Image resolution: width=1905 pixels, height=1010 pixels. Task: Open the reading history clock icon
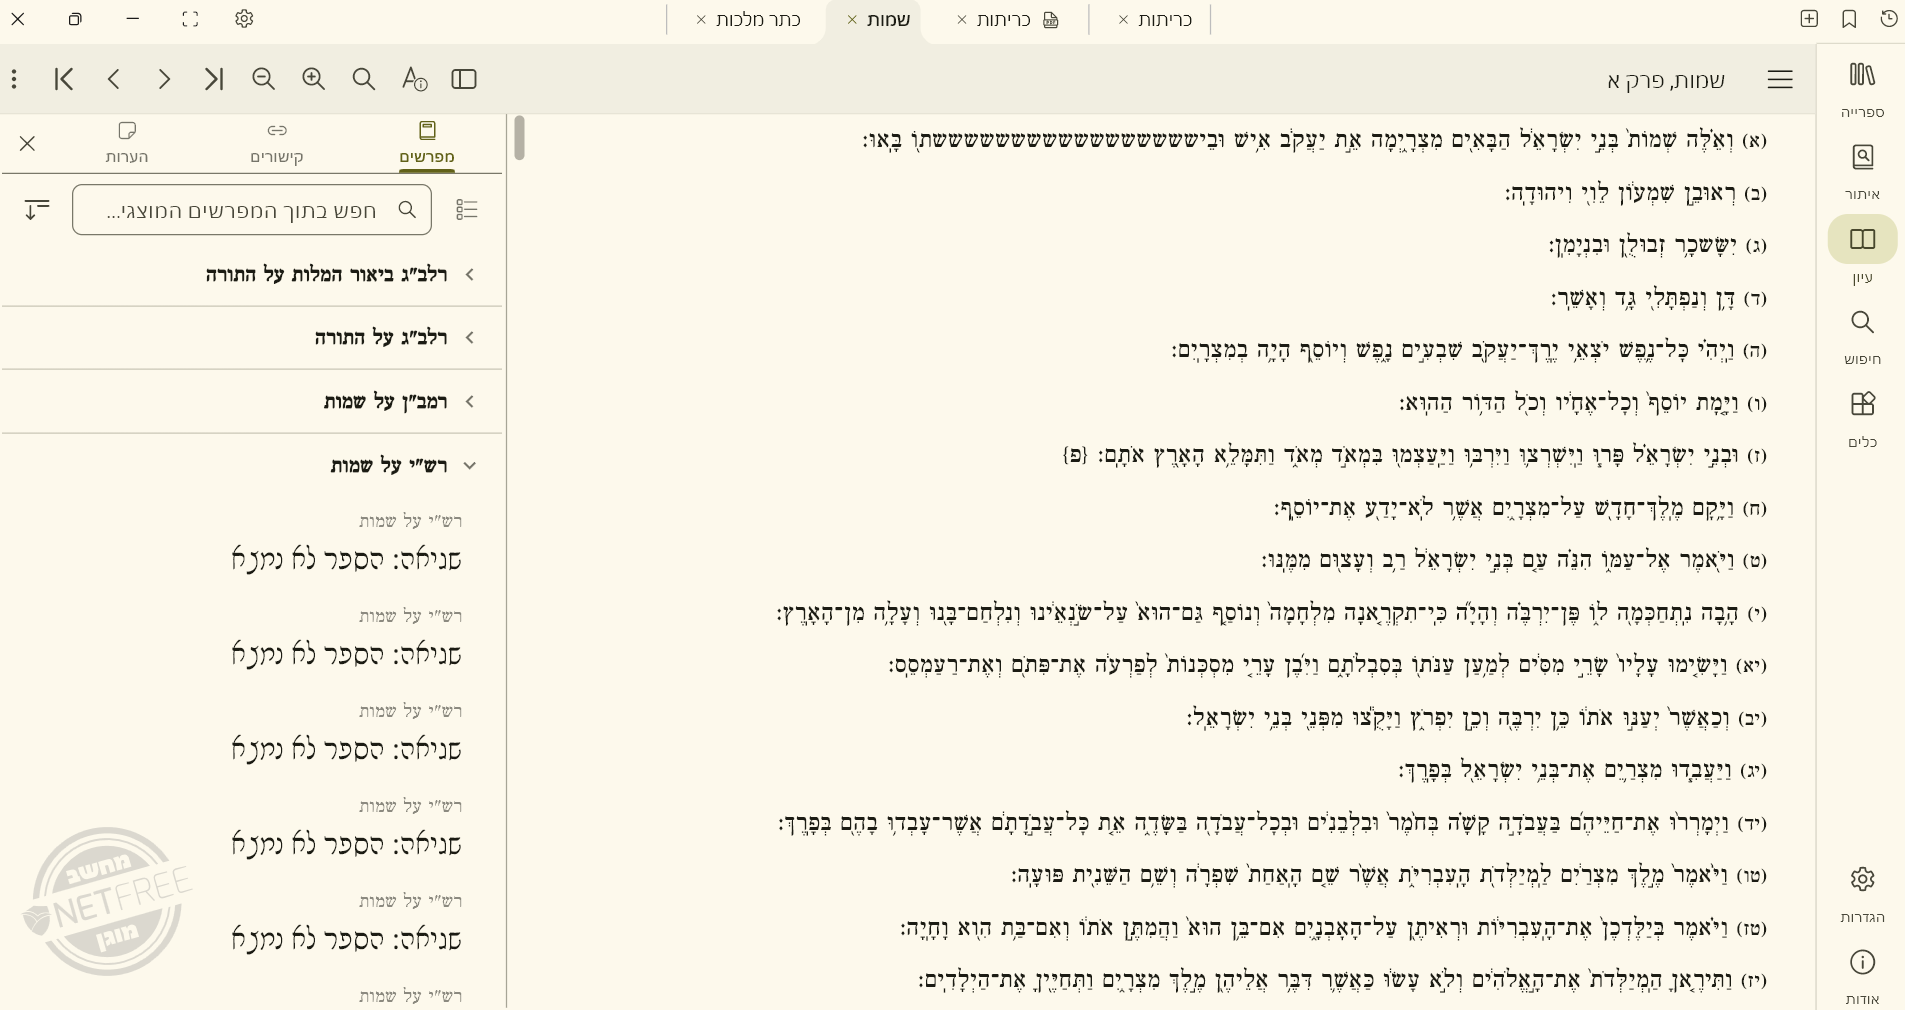click(1888, 19)
